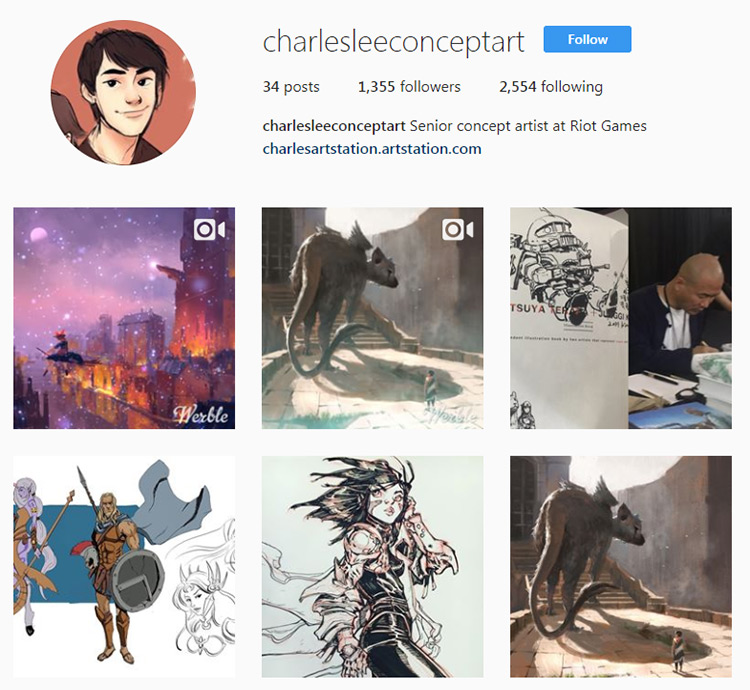Viewport: 750px width, 690px height.
Task: View the 1,355 followers list
Action: [409, 87]
